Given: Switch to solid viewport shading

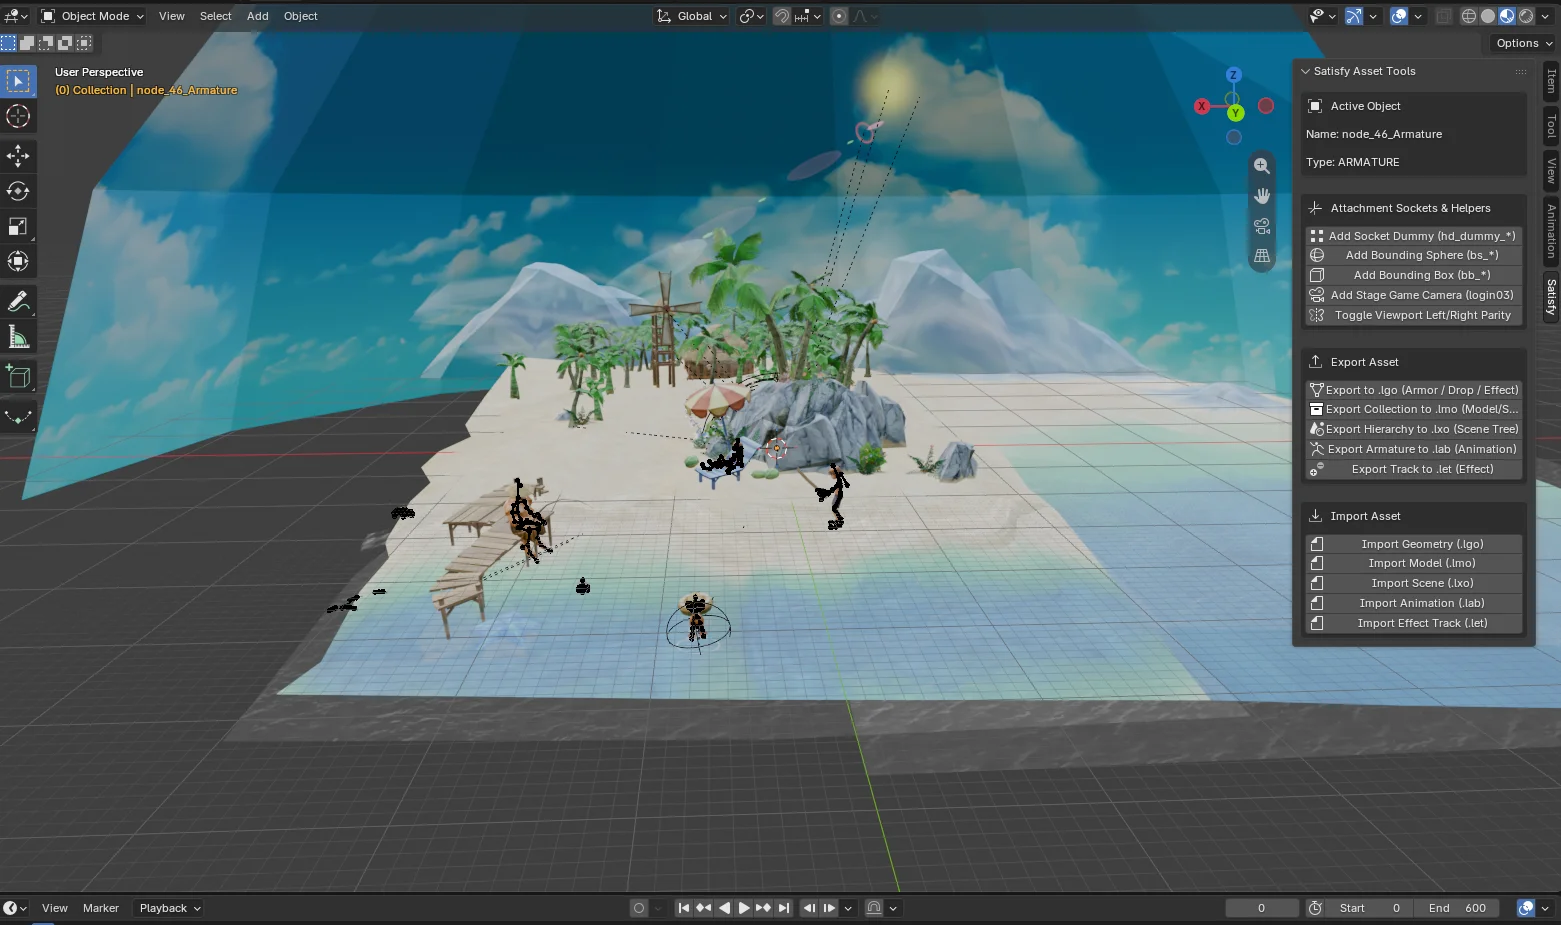Looking at the screenshot, I should [x=1488, y=16].
